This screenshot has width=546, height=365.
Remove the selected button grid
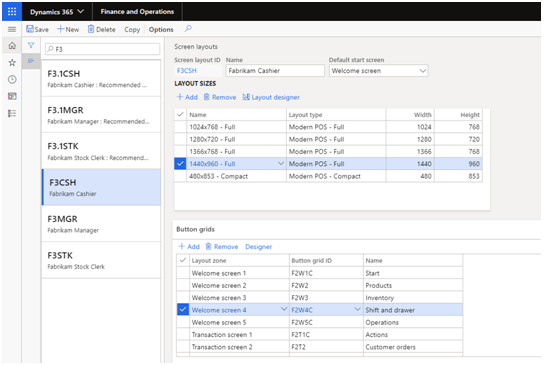222,247
